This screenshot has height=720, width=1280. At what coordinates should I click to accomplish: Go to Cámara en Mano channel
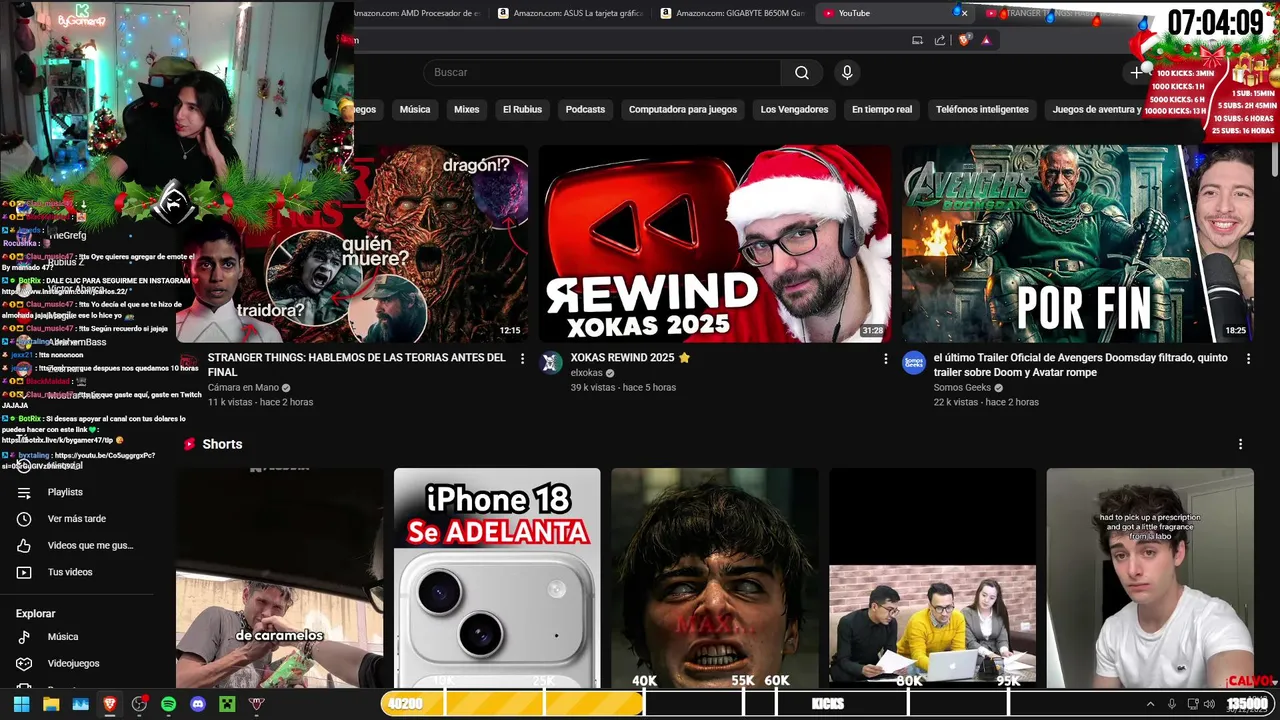coord(243,388)
